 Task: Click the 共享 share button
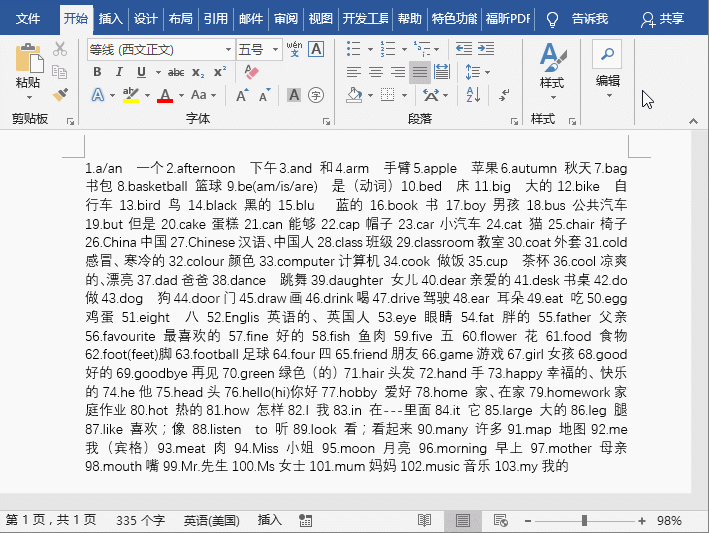tap(663, 19)
